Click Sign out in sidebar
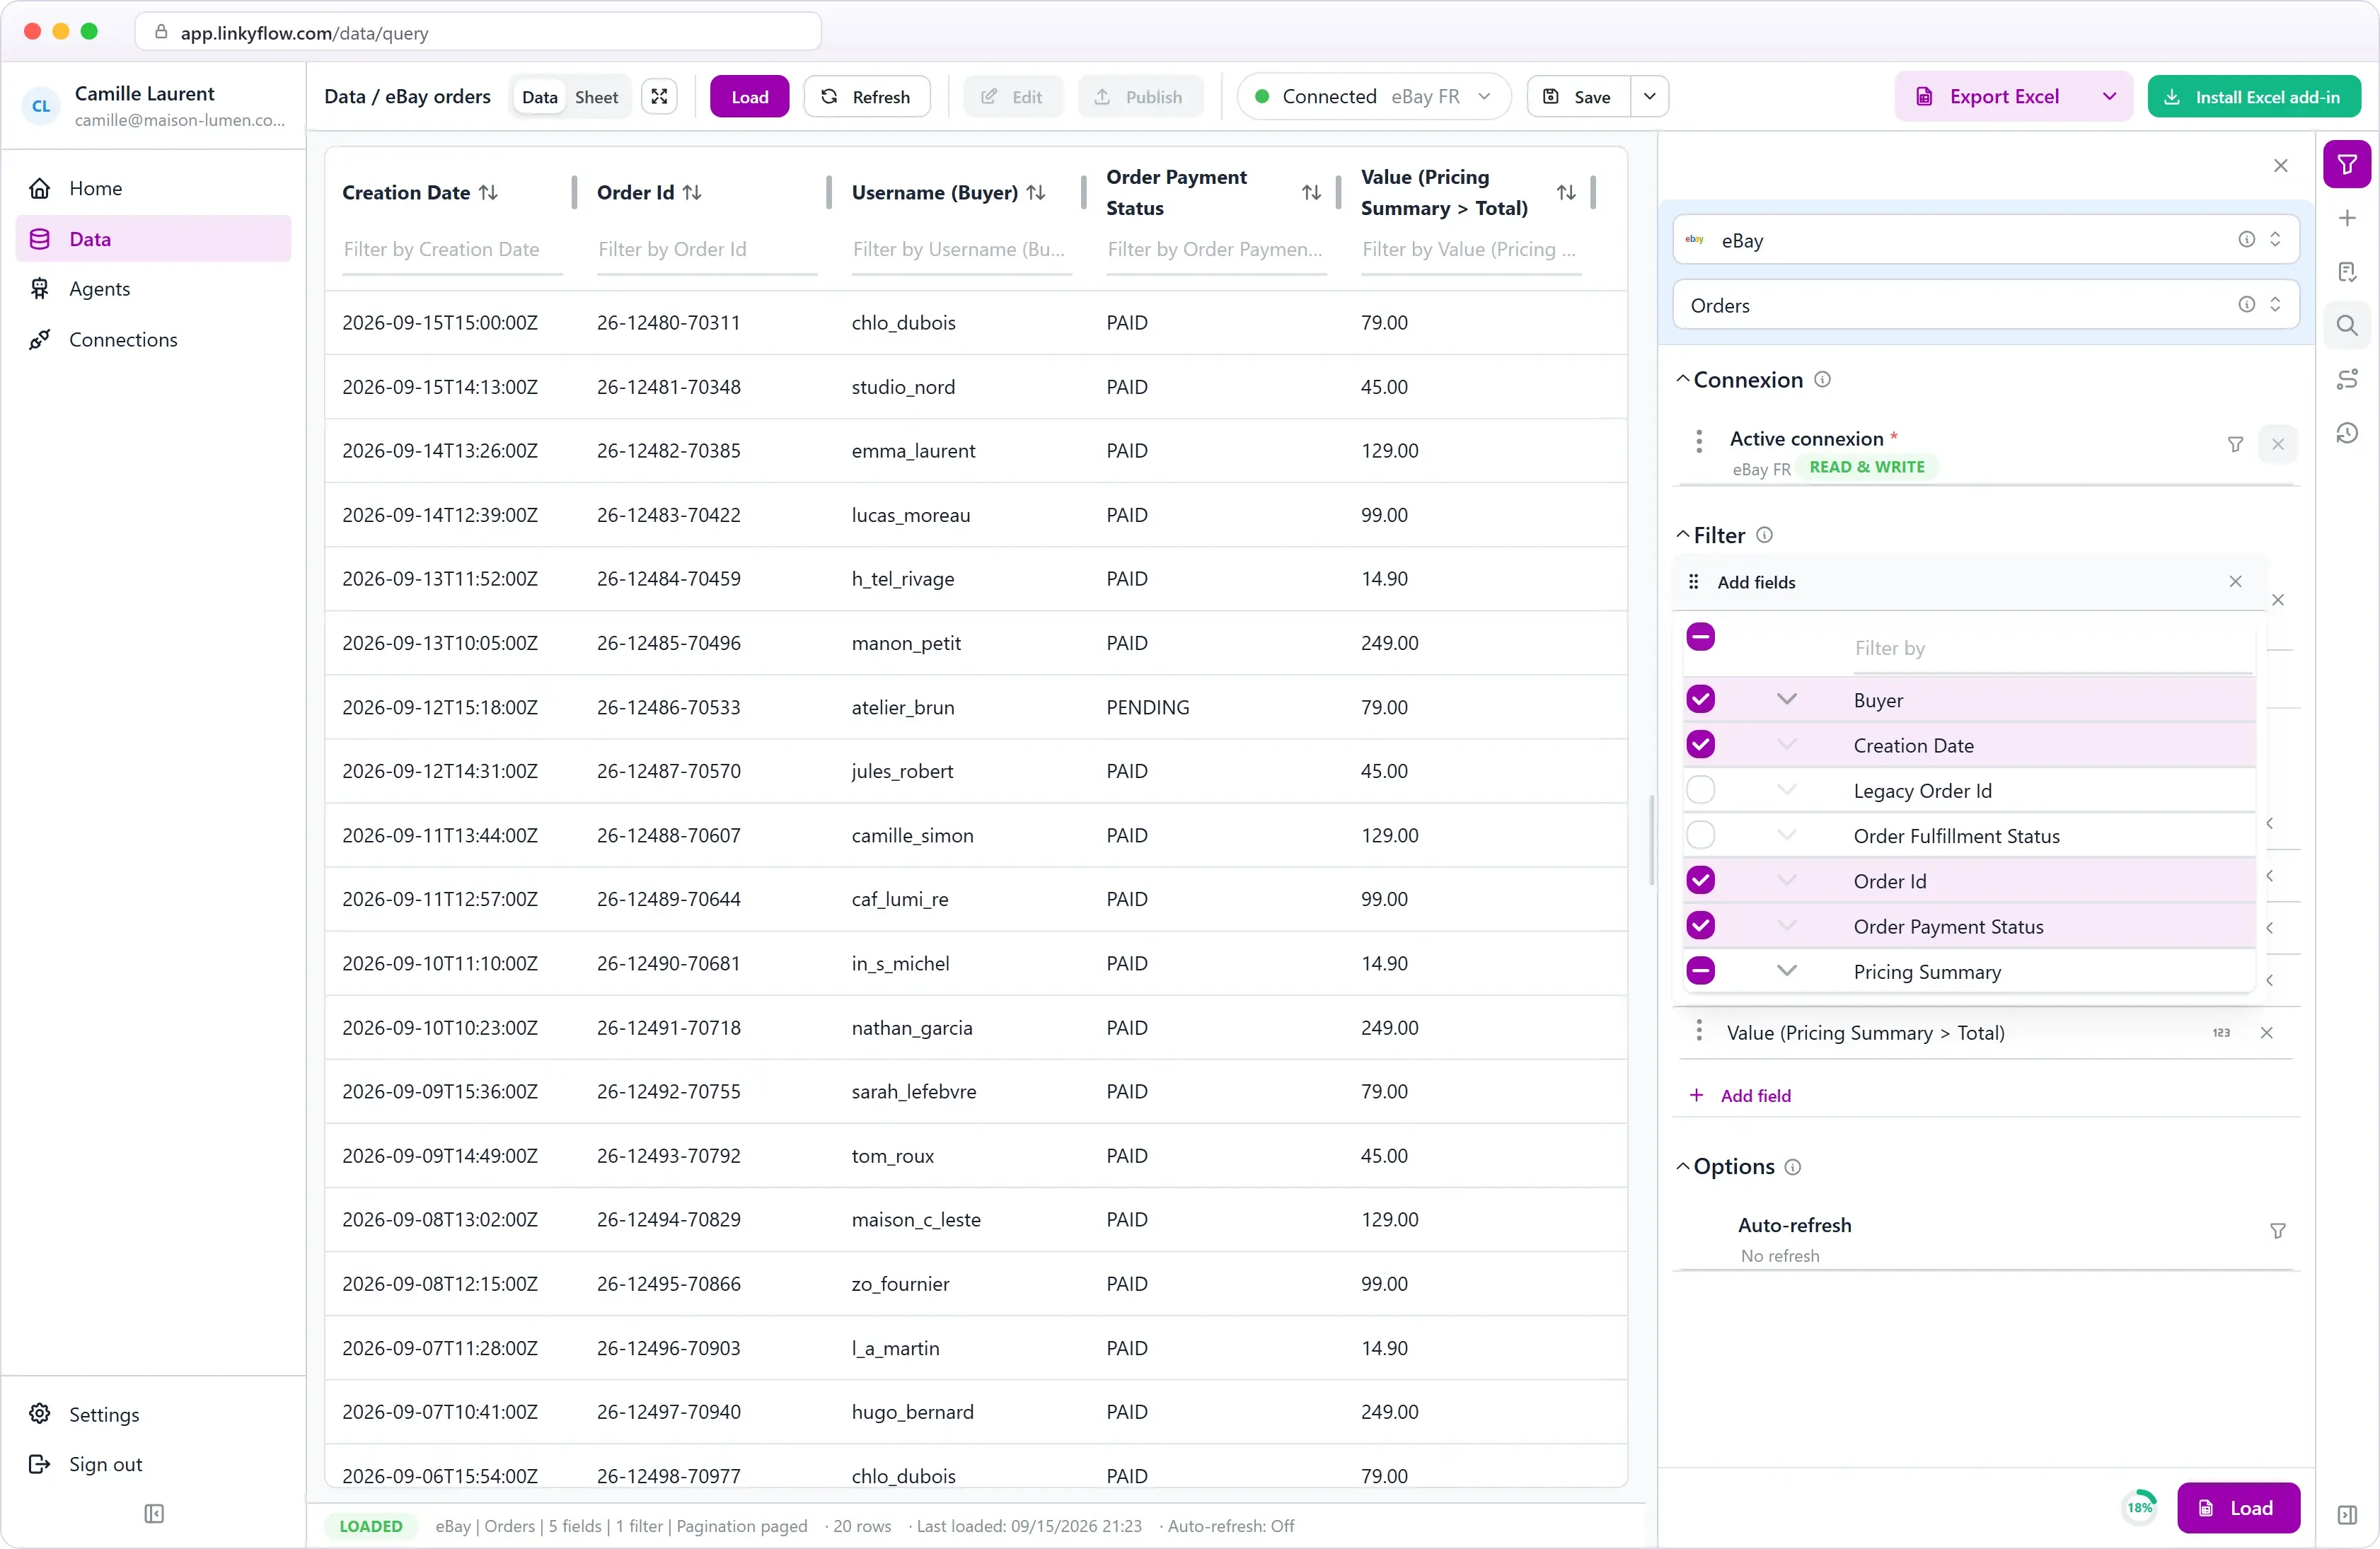2380x1549 pixels. (x=153, y=1464)
